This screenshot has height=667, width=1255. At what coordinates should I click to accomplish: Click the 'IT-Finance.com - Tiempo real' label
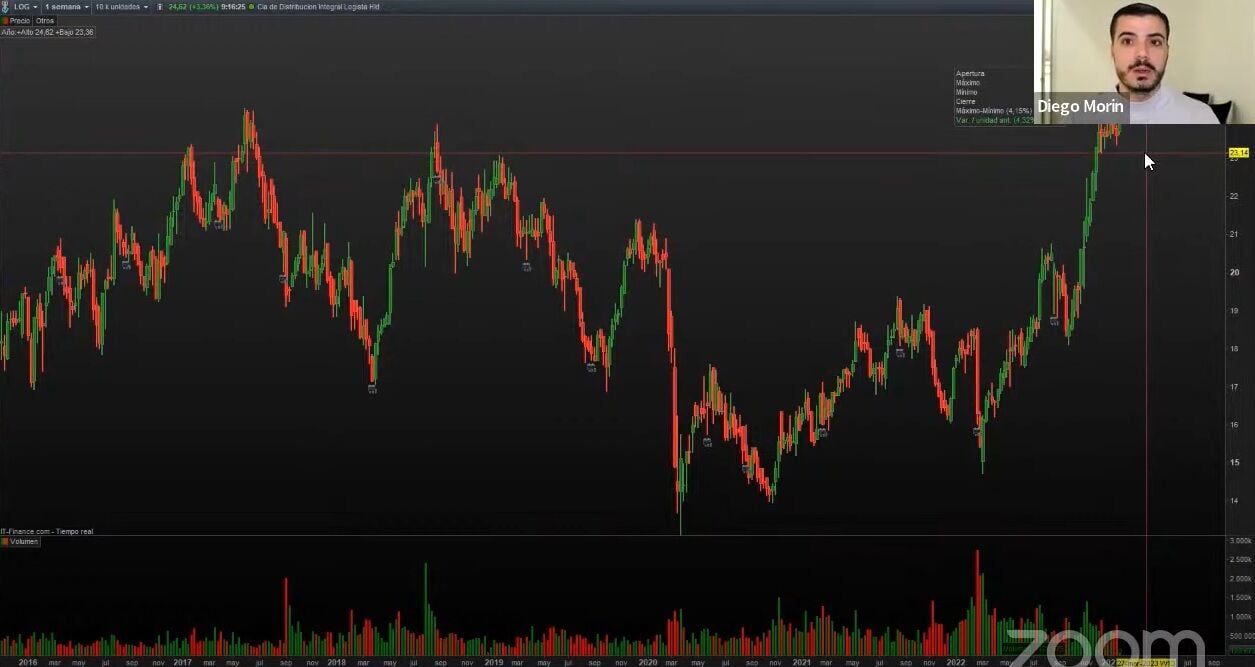pyautogui.click(x=47, y=531)
